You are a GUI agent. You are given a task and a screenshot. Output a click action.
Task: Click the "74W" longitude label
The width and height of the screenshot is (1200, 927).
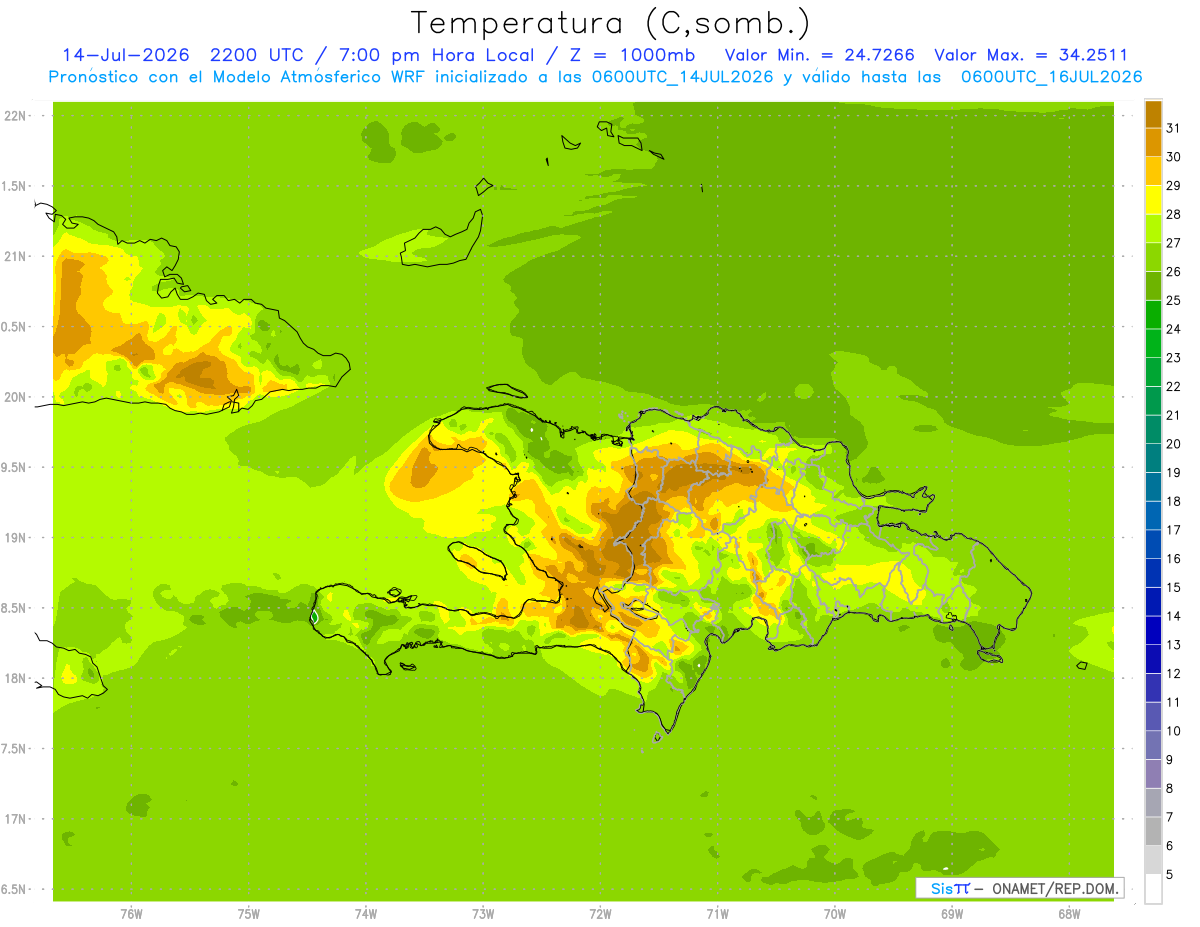pos(365,913)
